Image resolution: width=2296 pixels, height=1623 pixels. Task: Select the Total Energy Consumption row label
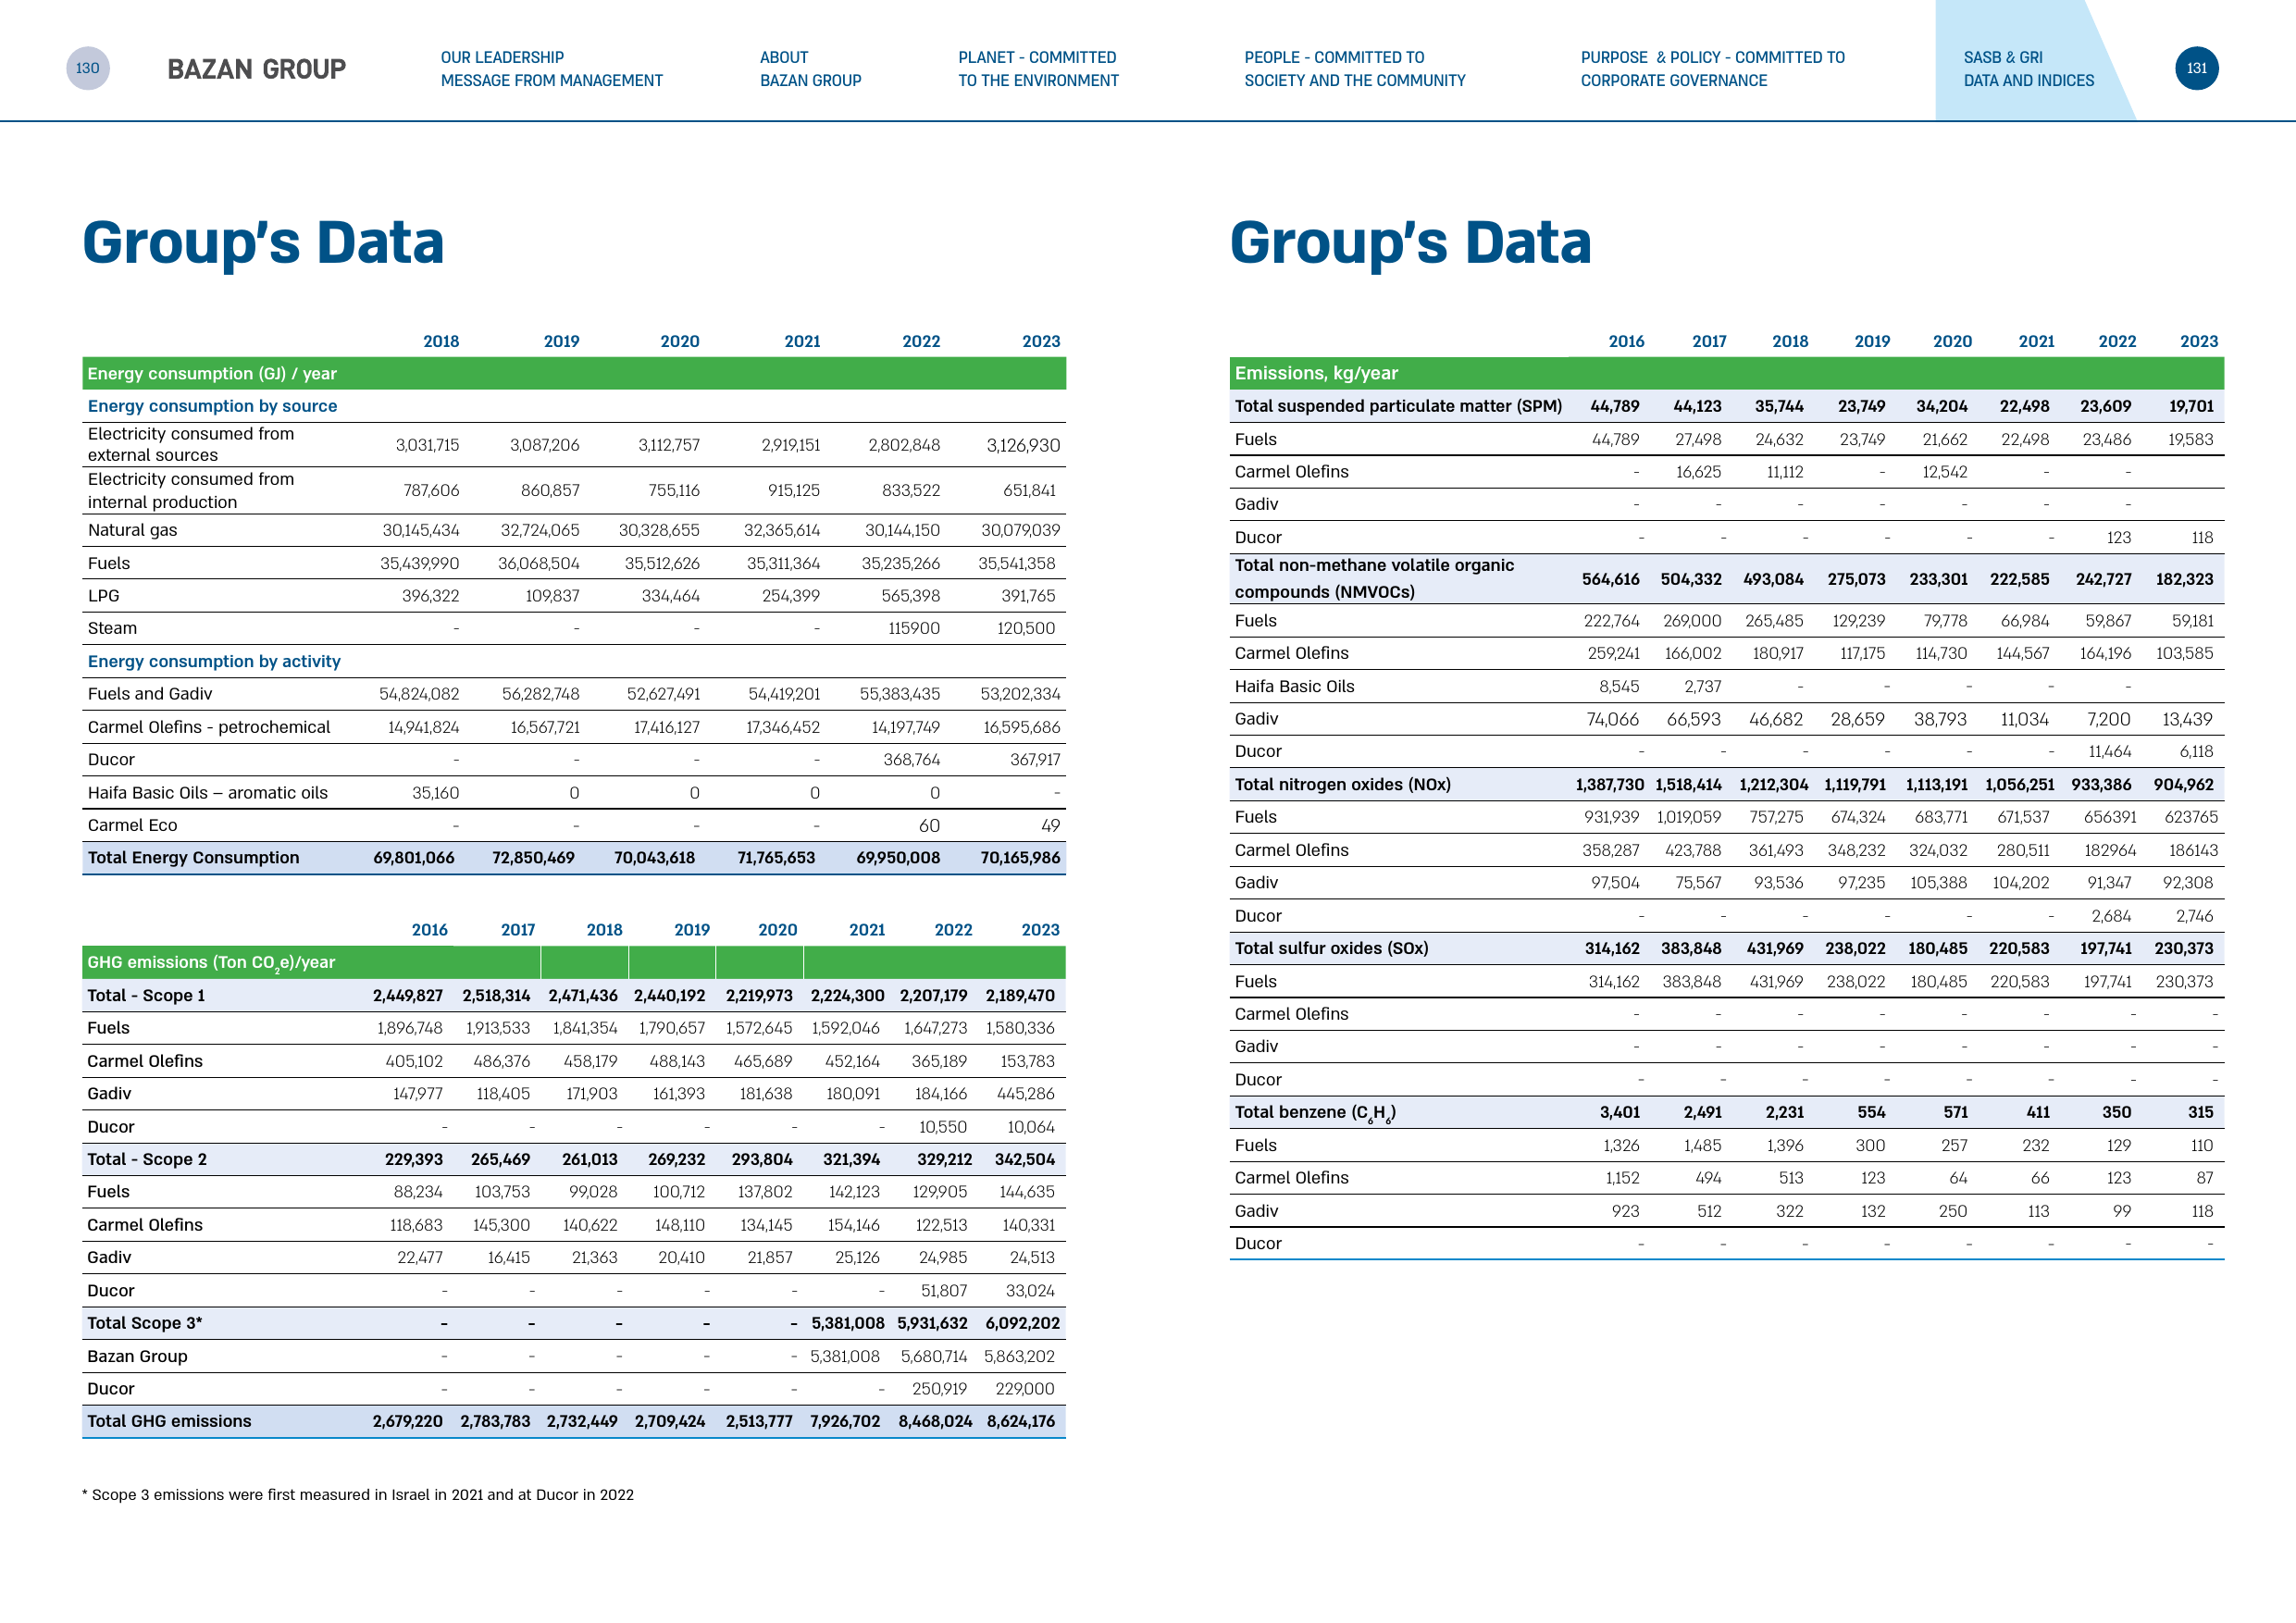[x=193, y=857]
